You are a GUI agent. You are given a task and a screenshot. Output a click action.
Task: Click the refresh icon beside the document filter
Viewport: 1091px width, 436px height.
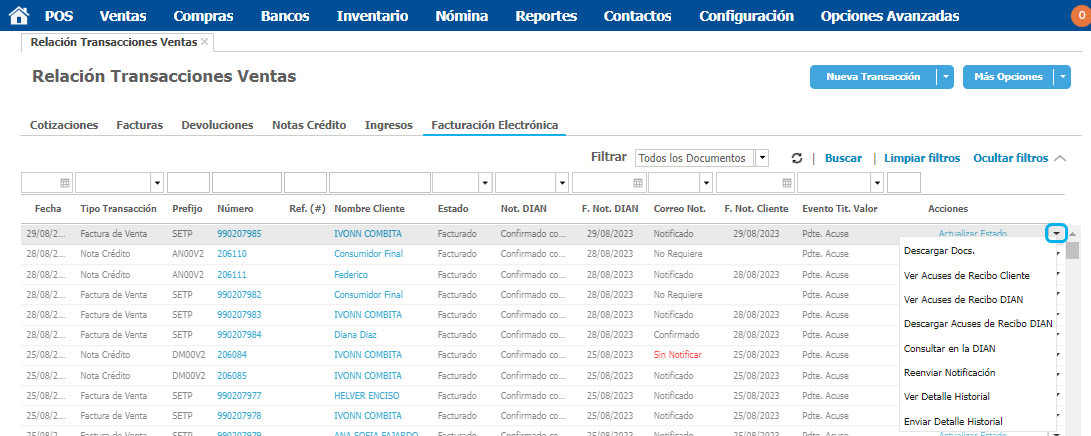click(796, 158)
